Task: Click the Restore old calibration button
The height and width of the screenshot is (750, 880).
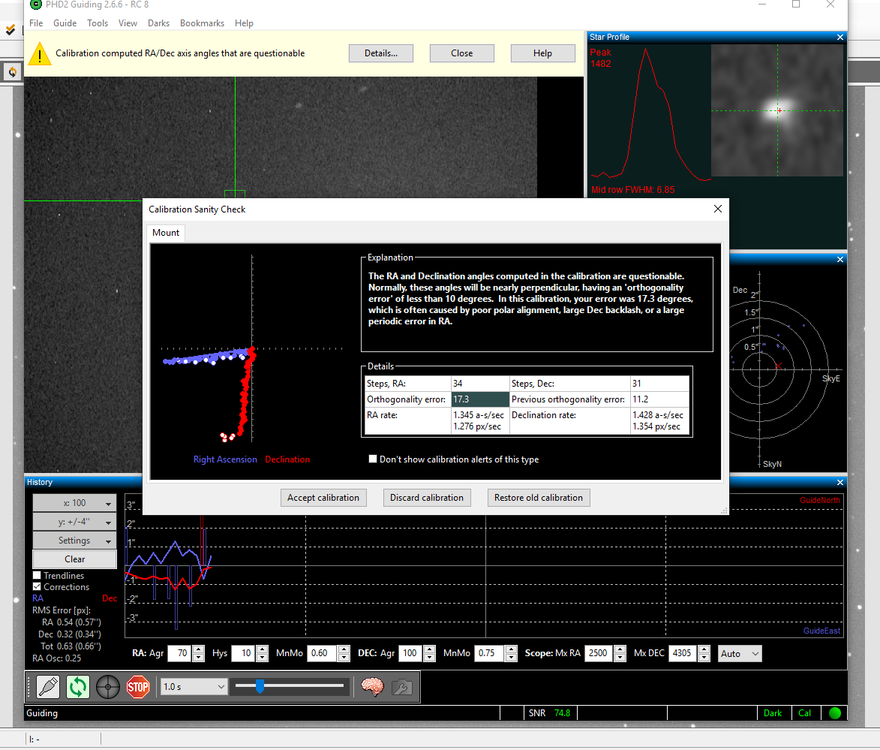Action: (x=540, y=497)
